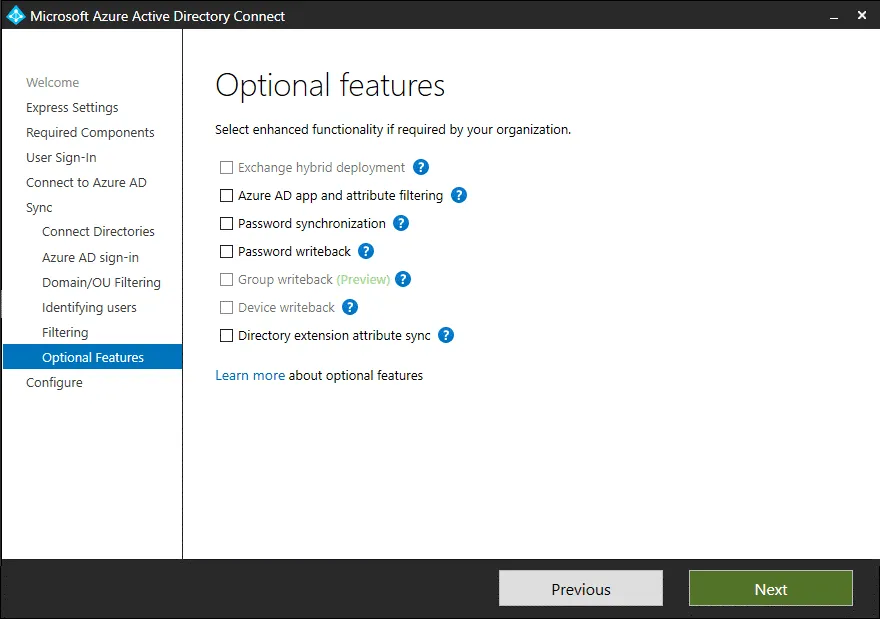Screen dimensions: 880x619
Task: Open the Domain/OU Filtering step
Action: pos(101,283)
